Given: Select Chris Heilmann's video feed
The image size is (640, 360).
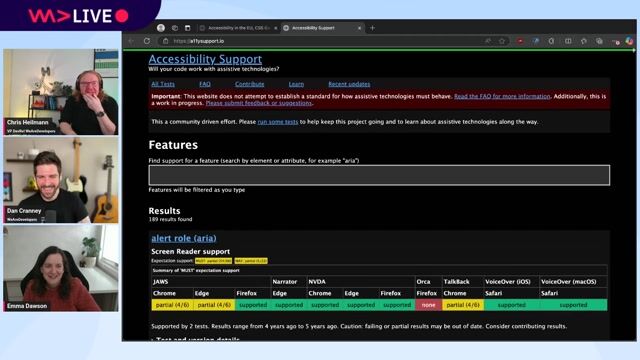Looking at the screenshot, I should coord(61,92).
